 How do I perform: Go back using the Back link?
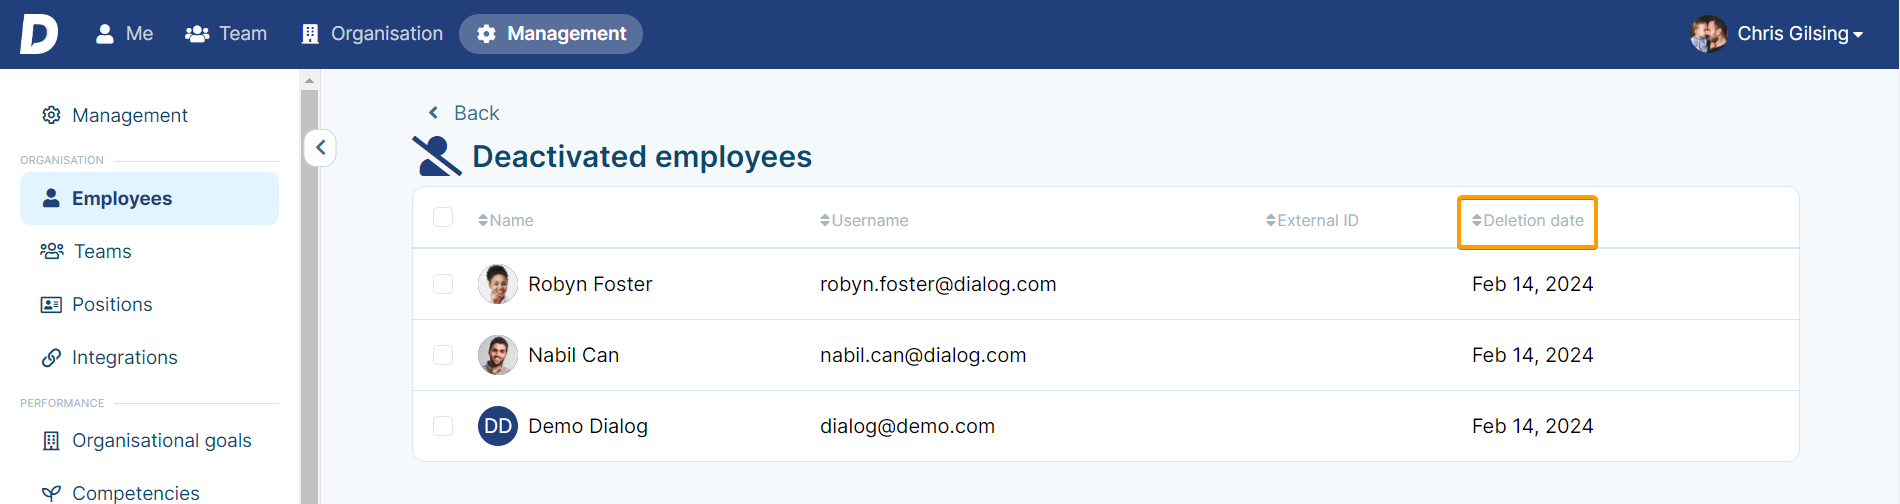(x=463, y=113)
